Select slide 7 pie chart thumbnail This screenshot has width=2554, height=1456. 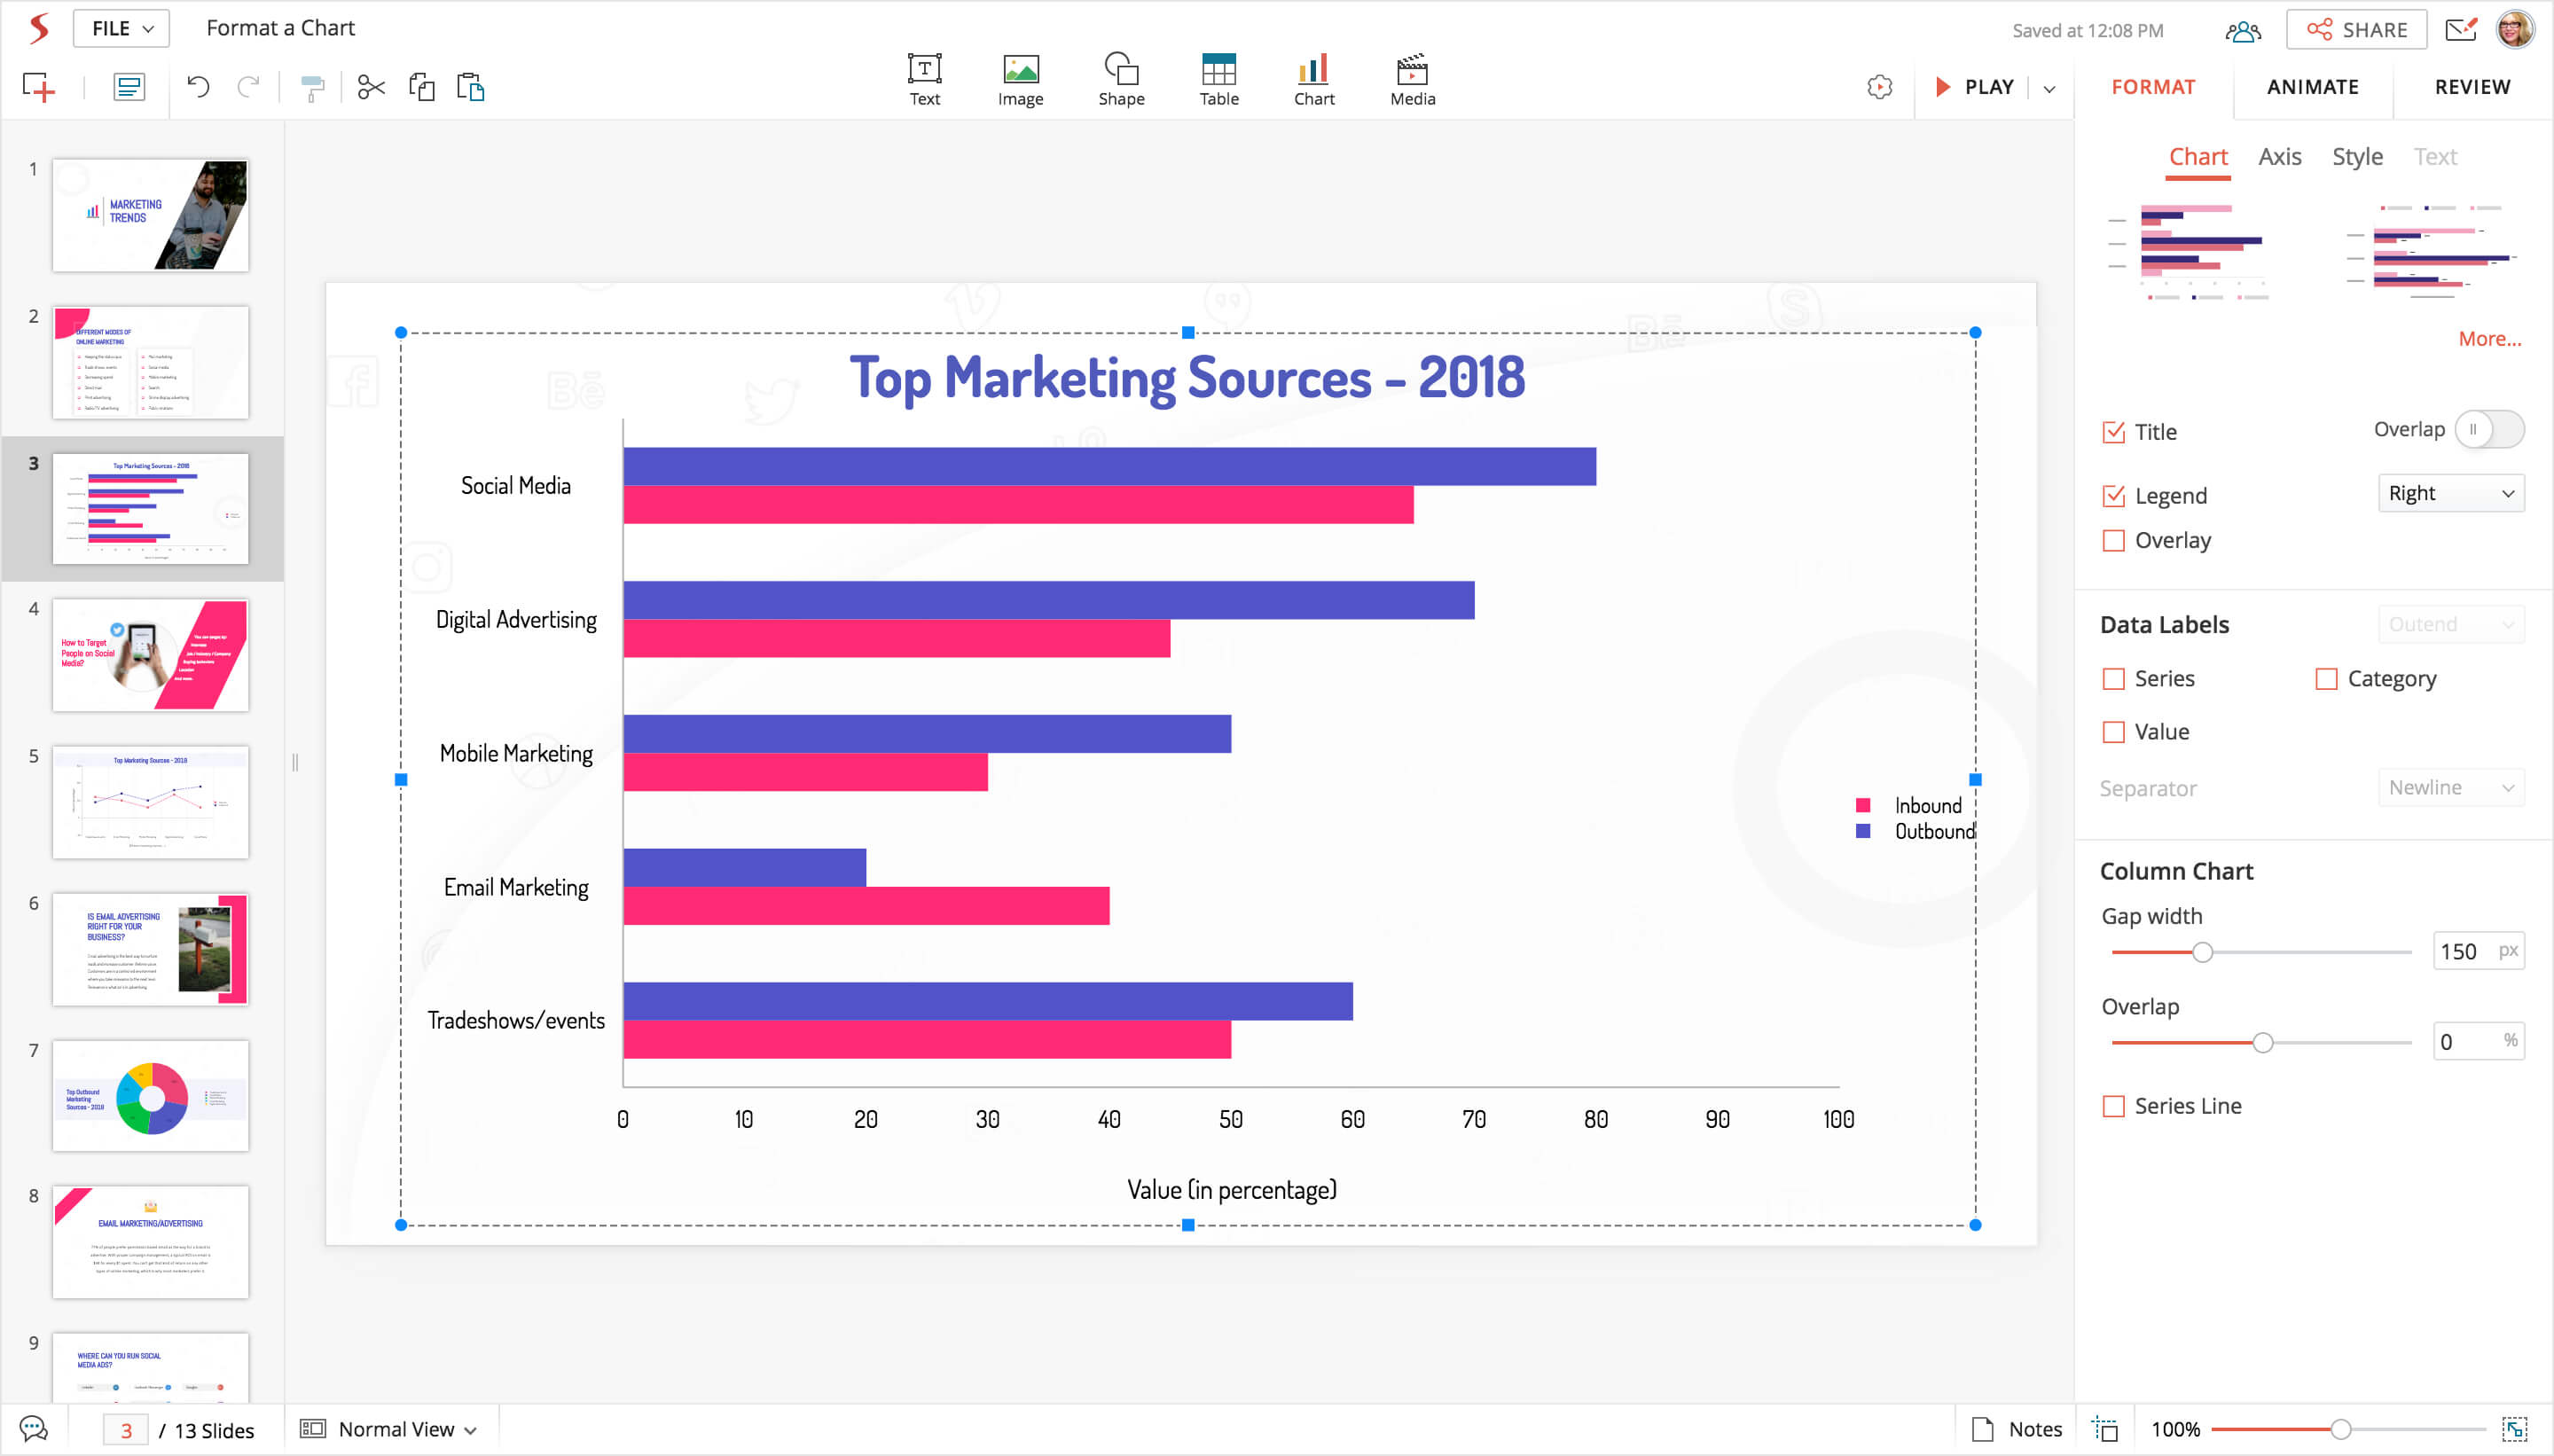tap(150, 1096)
